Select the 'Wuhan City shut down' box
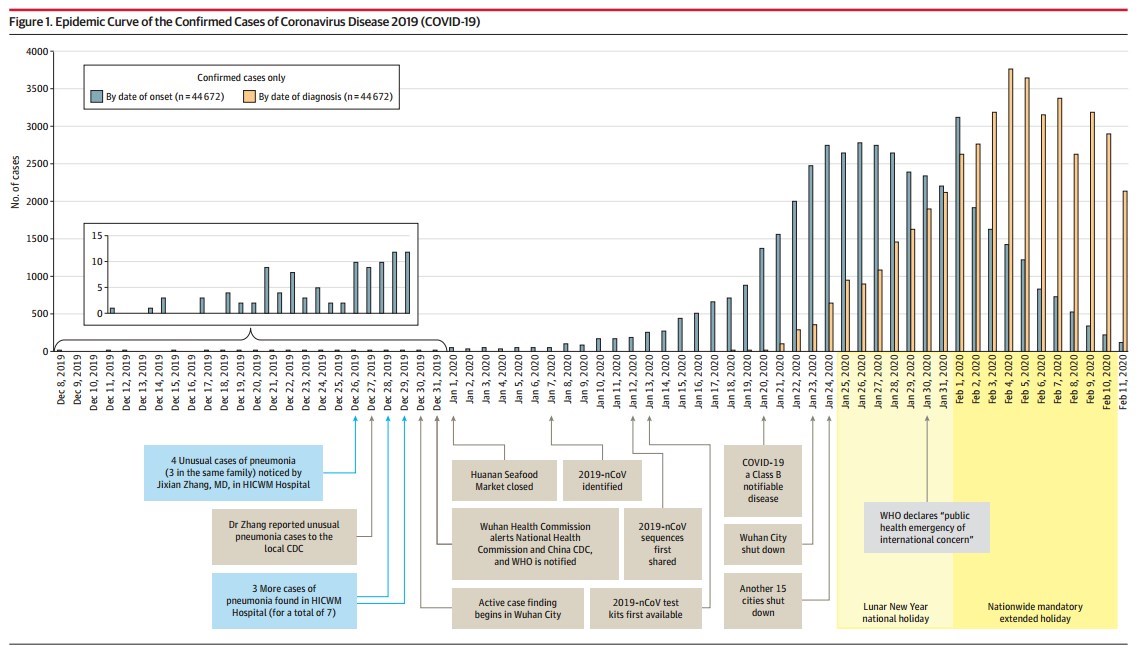The width and height of the screenshot is (1141, 653). [763, 543]
